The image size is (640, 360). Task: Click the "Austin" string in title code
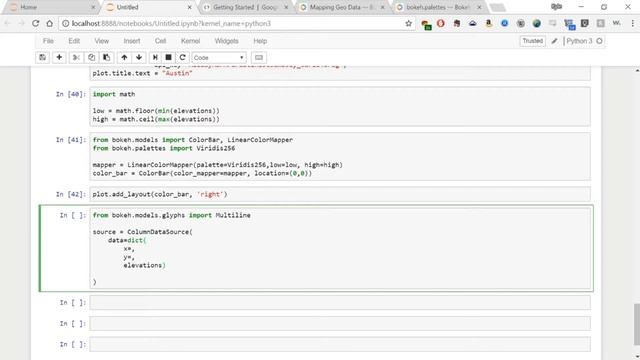(x=177, y=73)
